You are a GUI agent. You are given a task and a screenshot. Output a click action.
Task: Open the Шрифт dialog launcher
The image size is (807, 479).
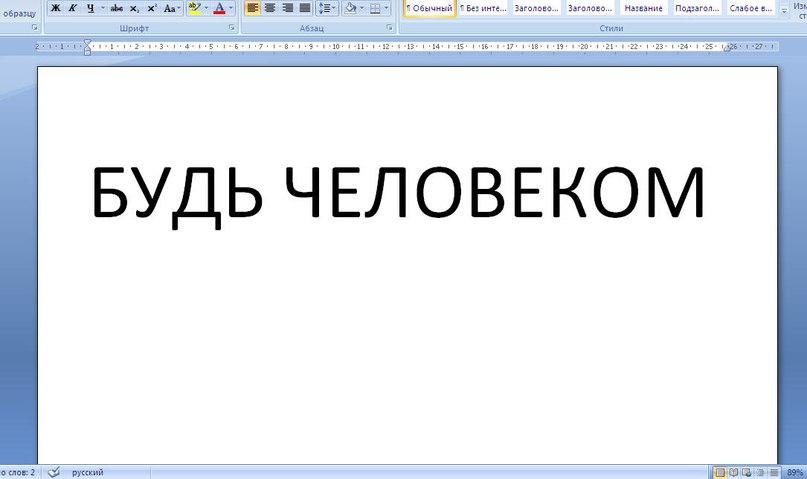coord(232,29)
